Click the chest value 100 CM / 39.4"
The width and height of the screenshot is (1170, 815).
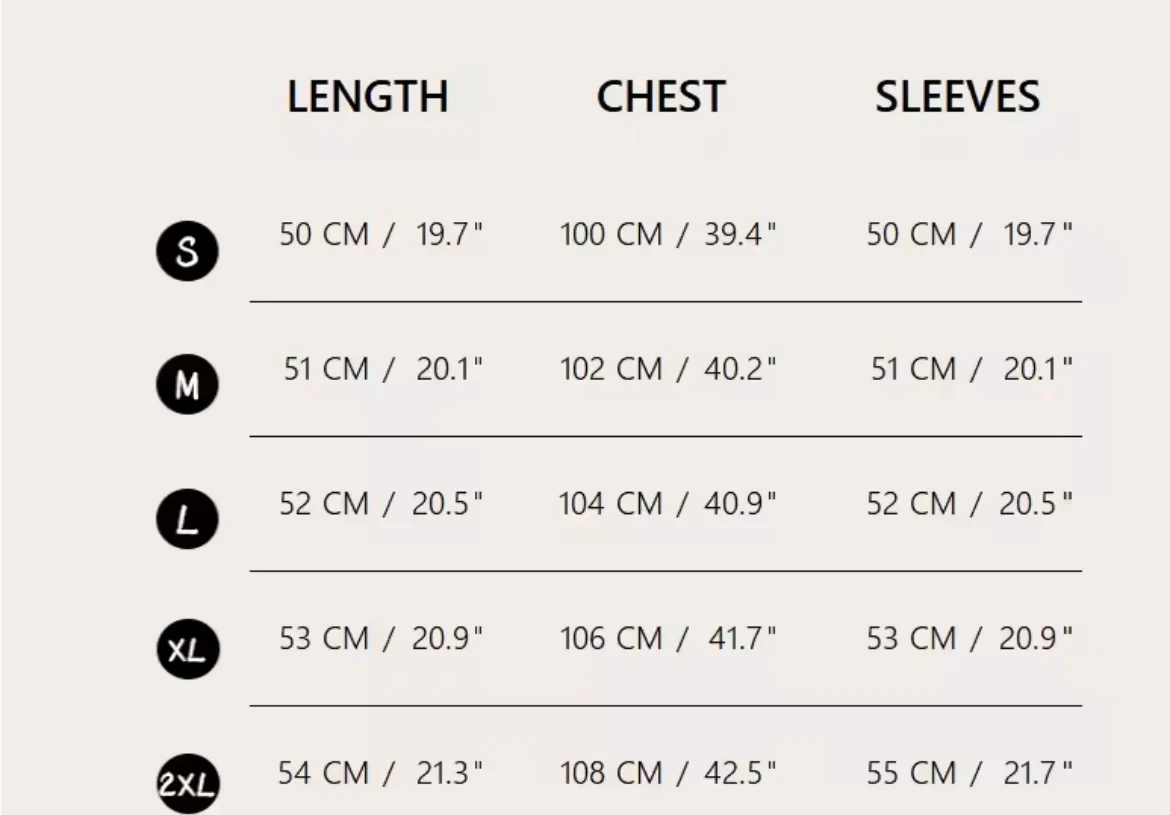tap(668, 234)
